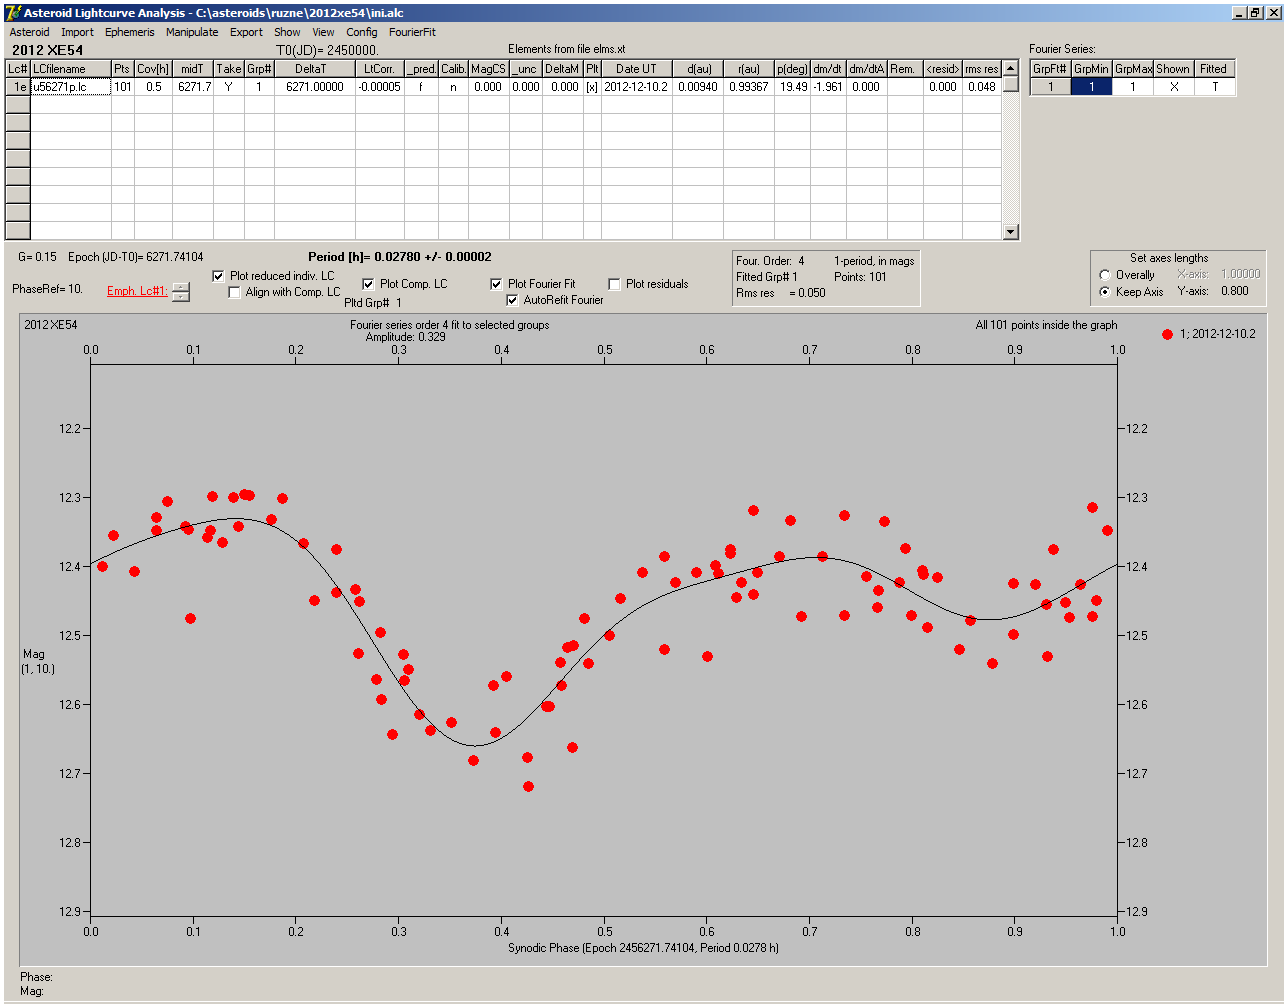Restore the window with title bar button
Screen dimensions: 1288x1004
1255,13
